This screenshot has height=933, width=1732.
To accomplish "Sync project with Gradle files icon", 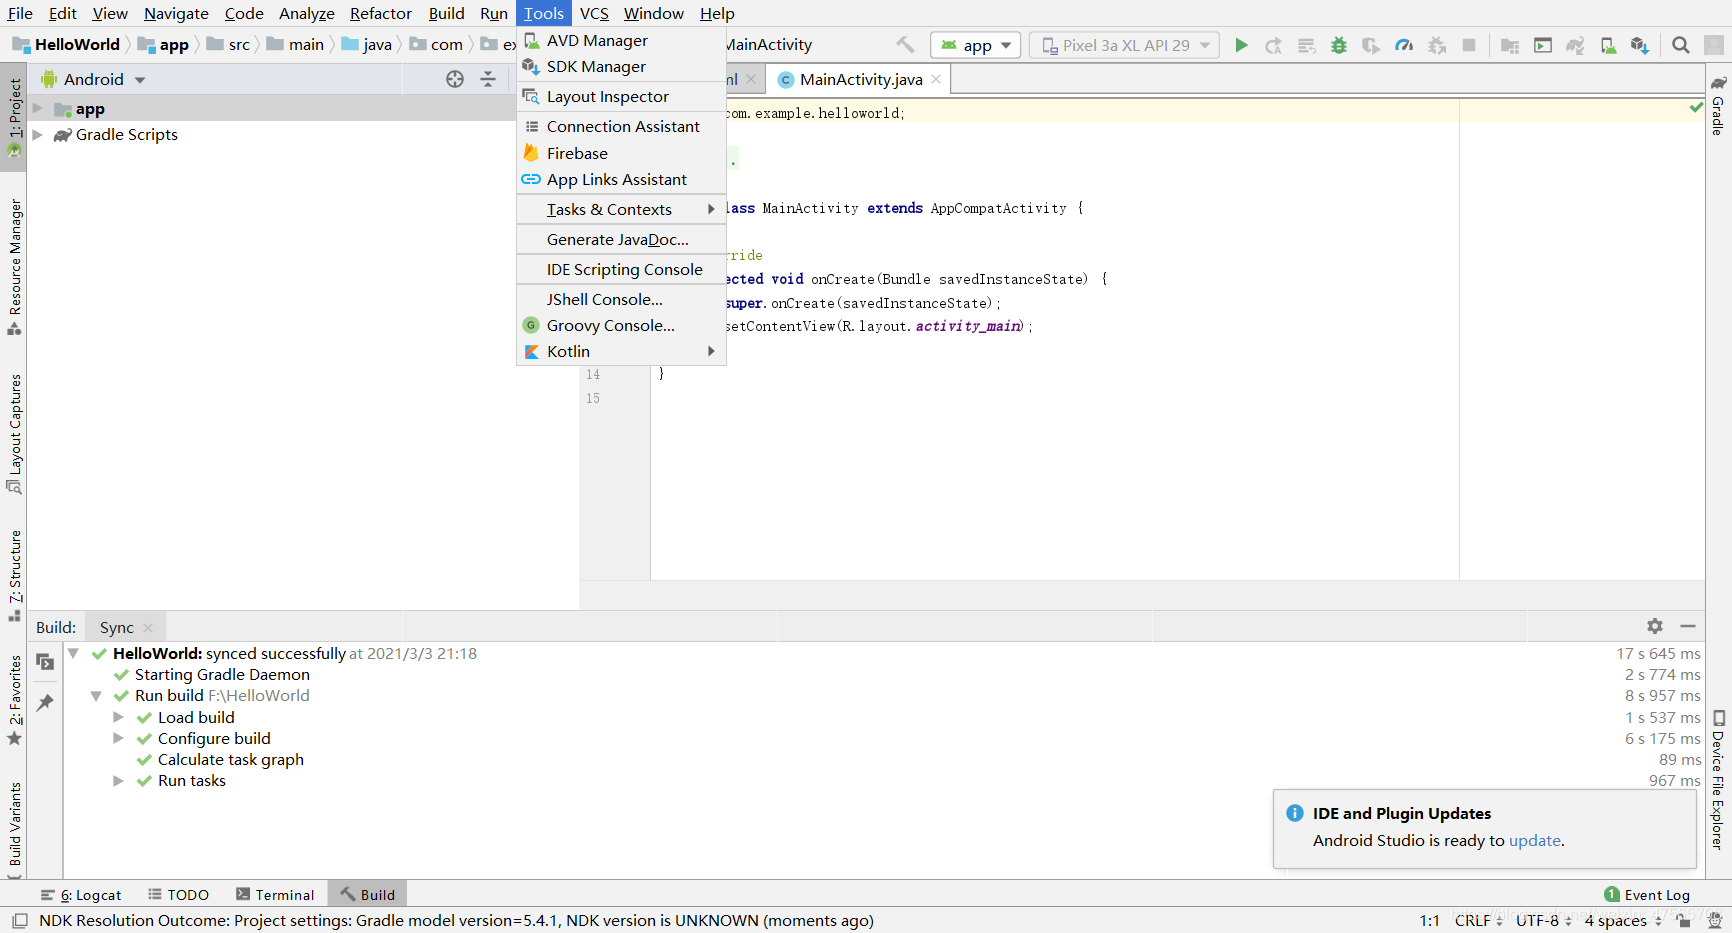I will [x=1575, y=45].
